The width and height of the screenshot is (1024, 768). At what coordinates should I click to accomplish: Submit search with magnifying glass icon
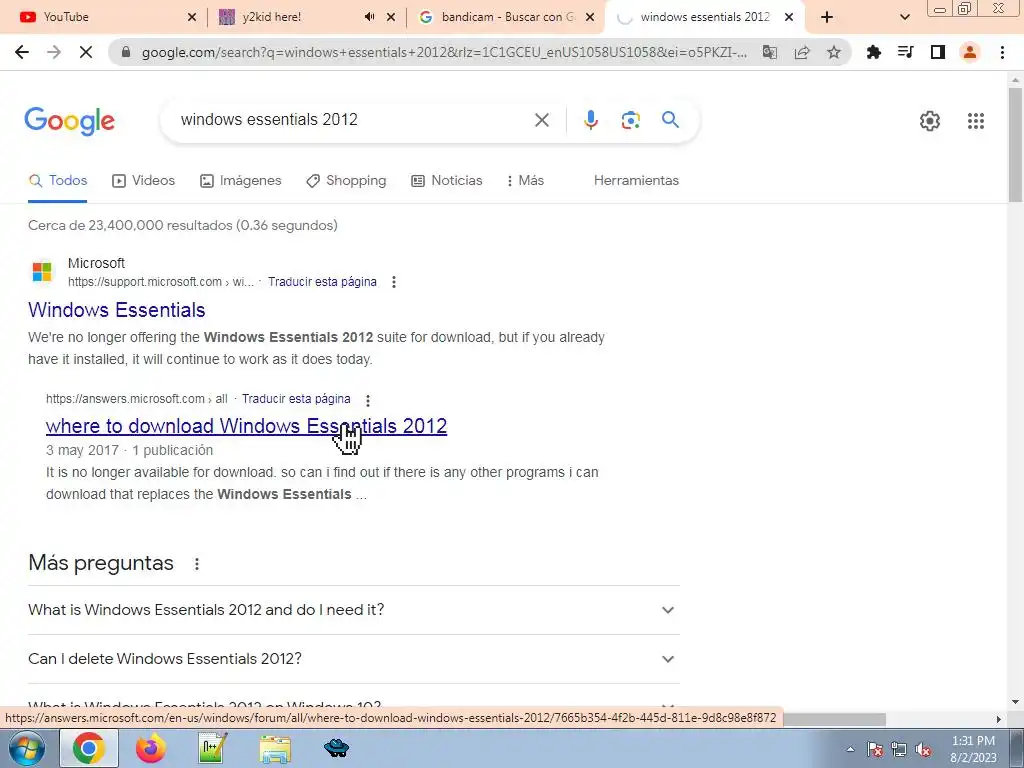point(670,120)
